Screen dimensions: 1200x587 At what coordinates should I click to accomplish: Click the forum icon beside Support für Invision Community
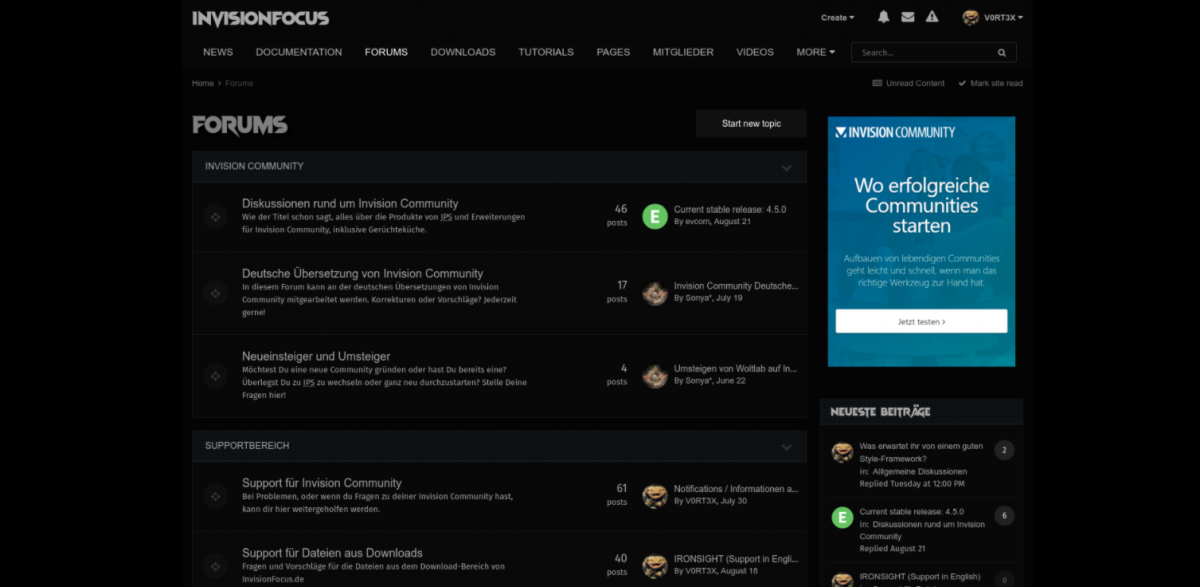[x=215, y=496]
